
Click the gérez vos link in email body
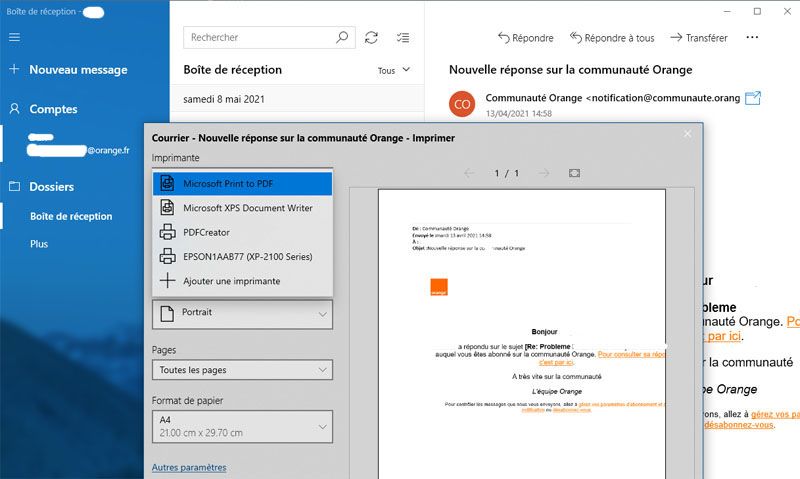click(775, 414)
